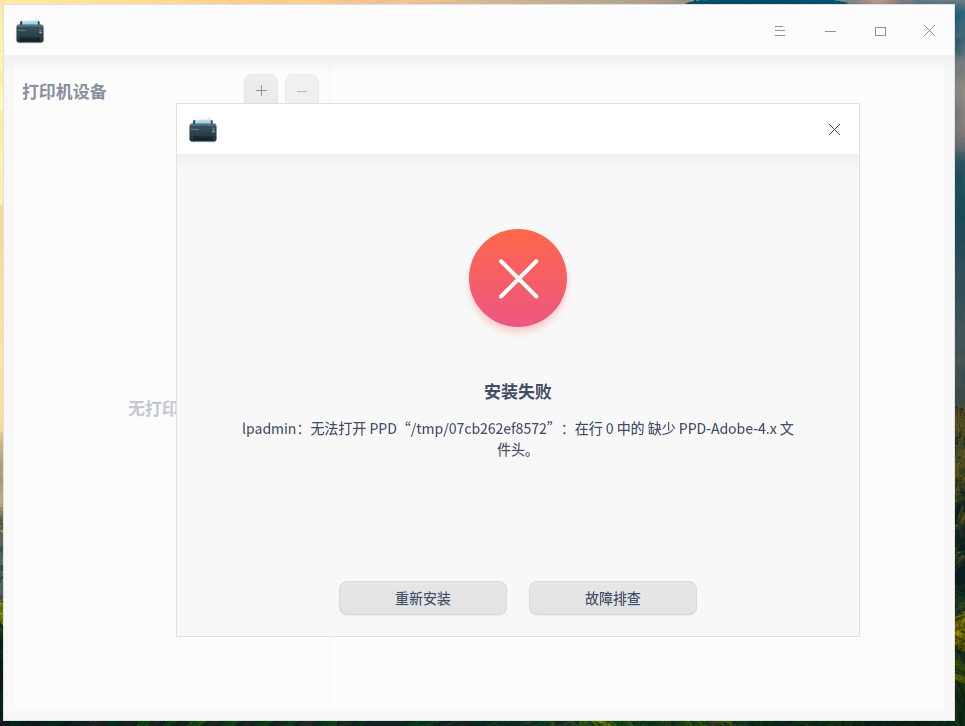
Task: Click the red error cross icon
Action: (518, 278)
